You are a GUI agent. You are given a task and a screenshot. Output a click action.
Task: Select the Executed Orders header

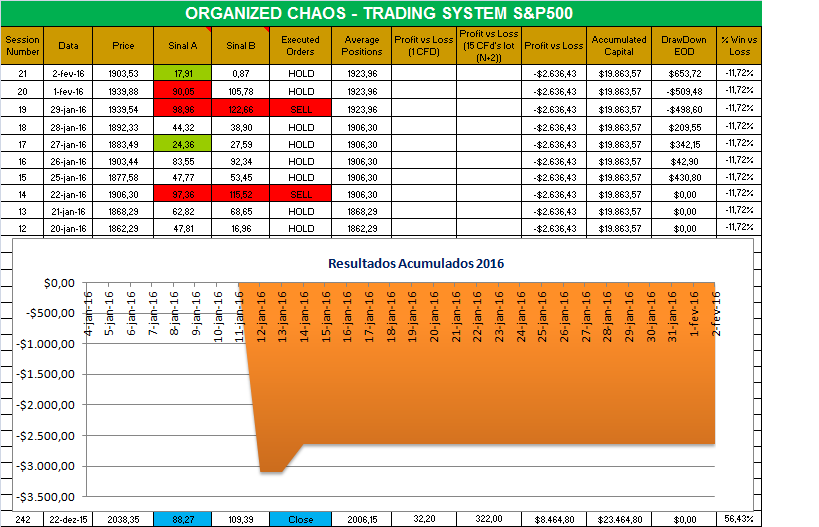click(x=300, y=45)
